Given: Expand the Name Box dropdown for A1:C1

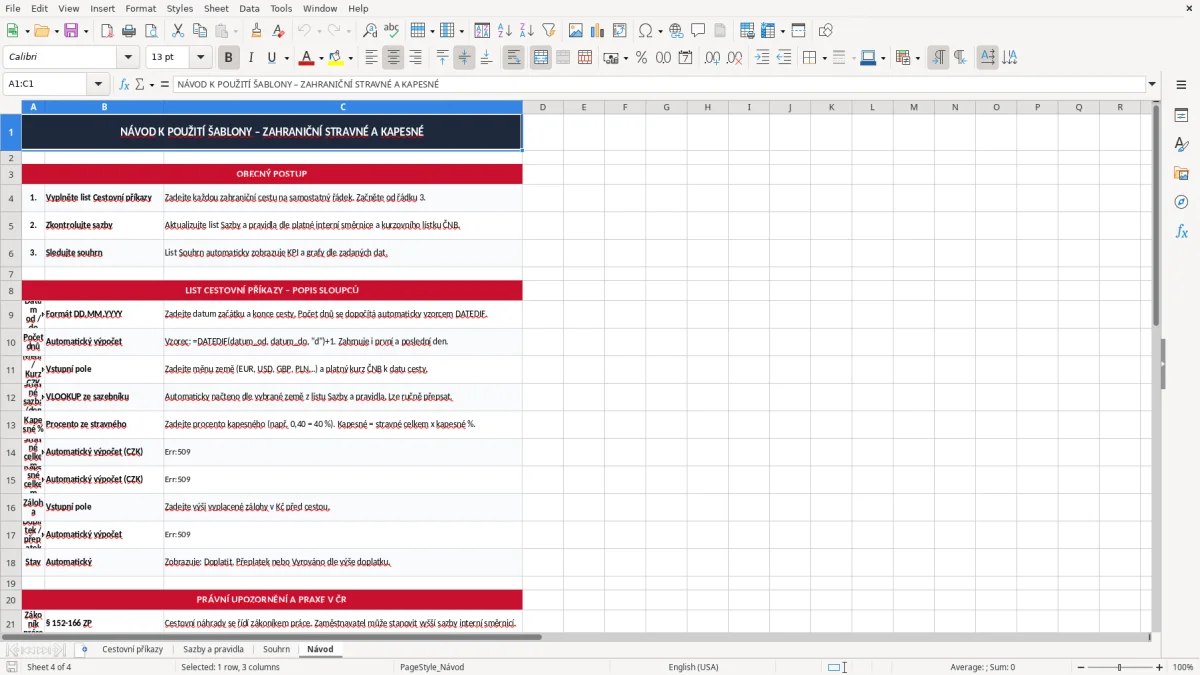Looking at the screenshot, I should pyautogui.click(x=98, y=84).
